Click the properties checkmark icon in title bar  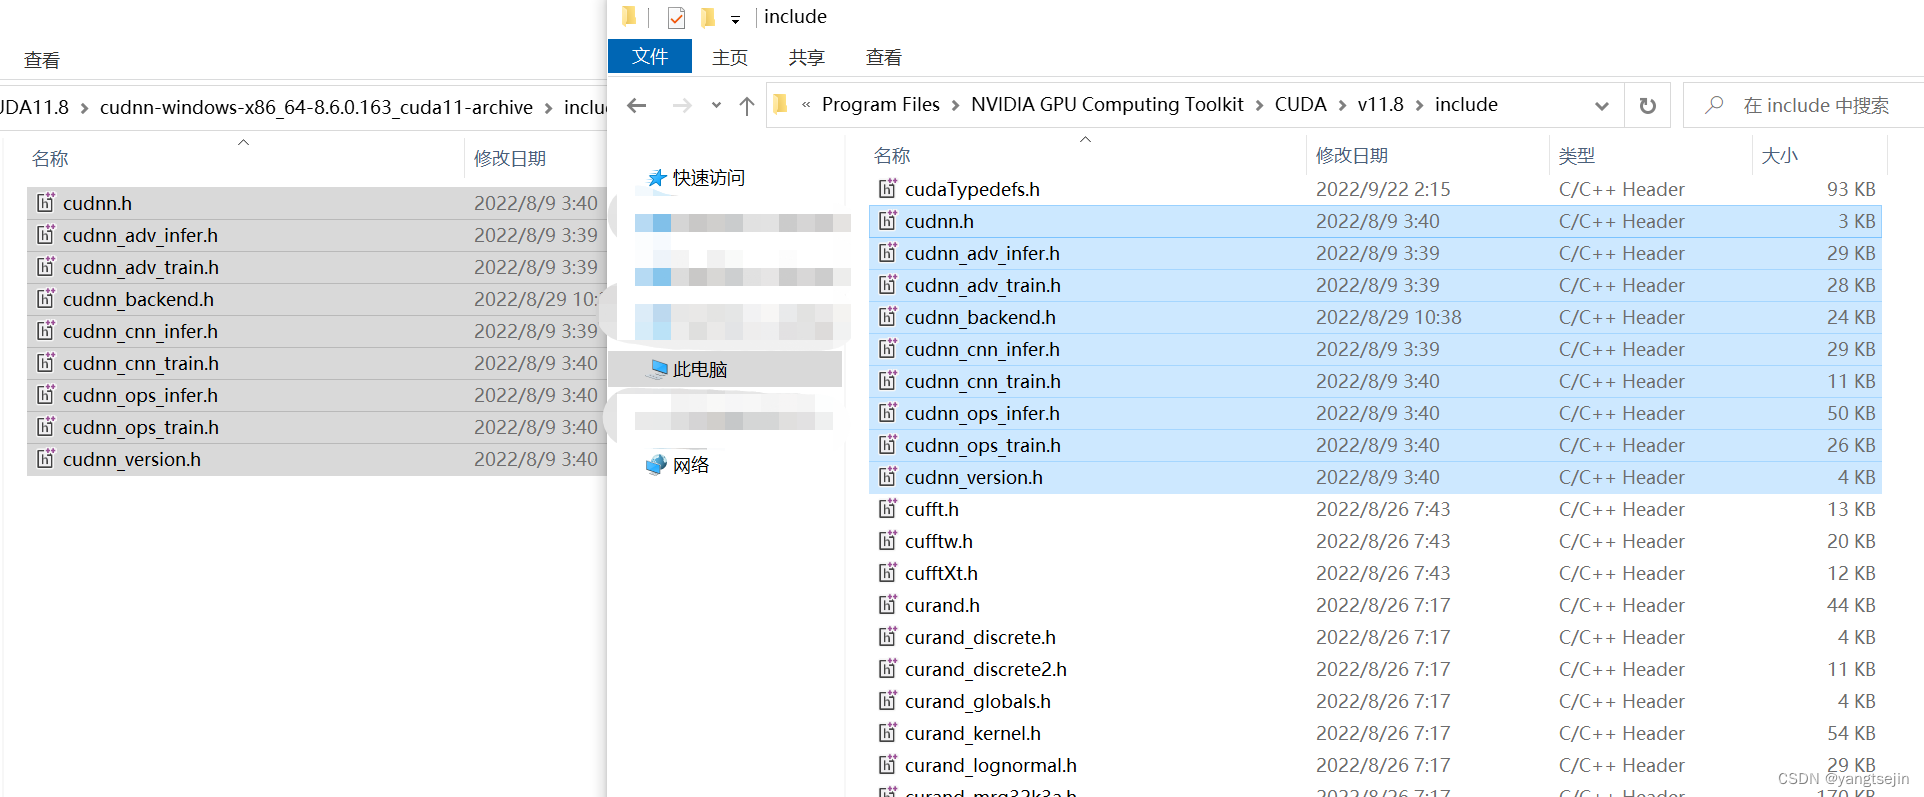click(677, 17)
